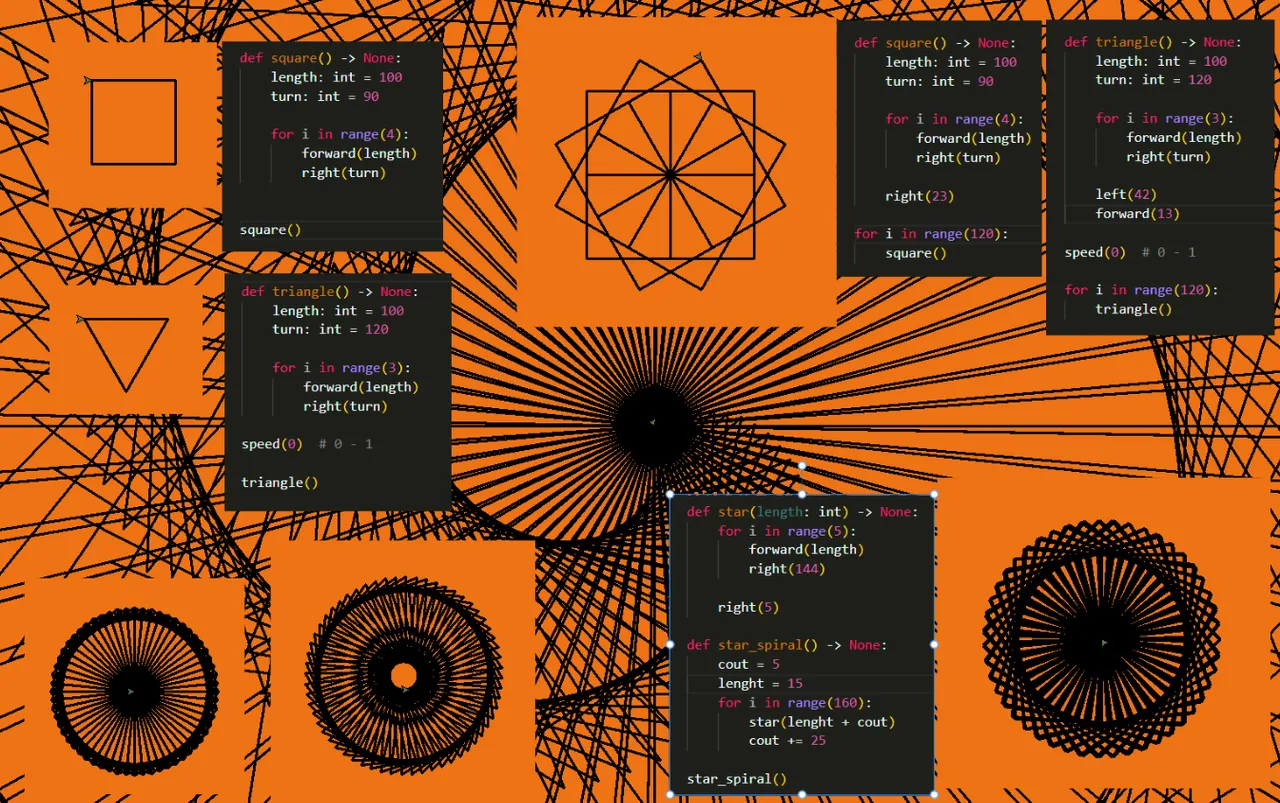Click the black center of the large starburst
The height and width of the screenshot is (803, 1280).
click(655, 426)
